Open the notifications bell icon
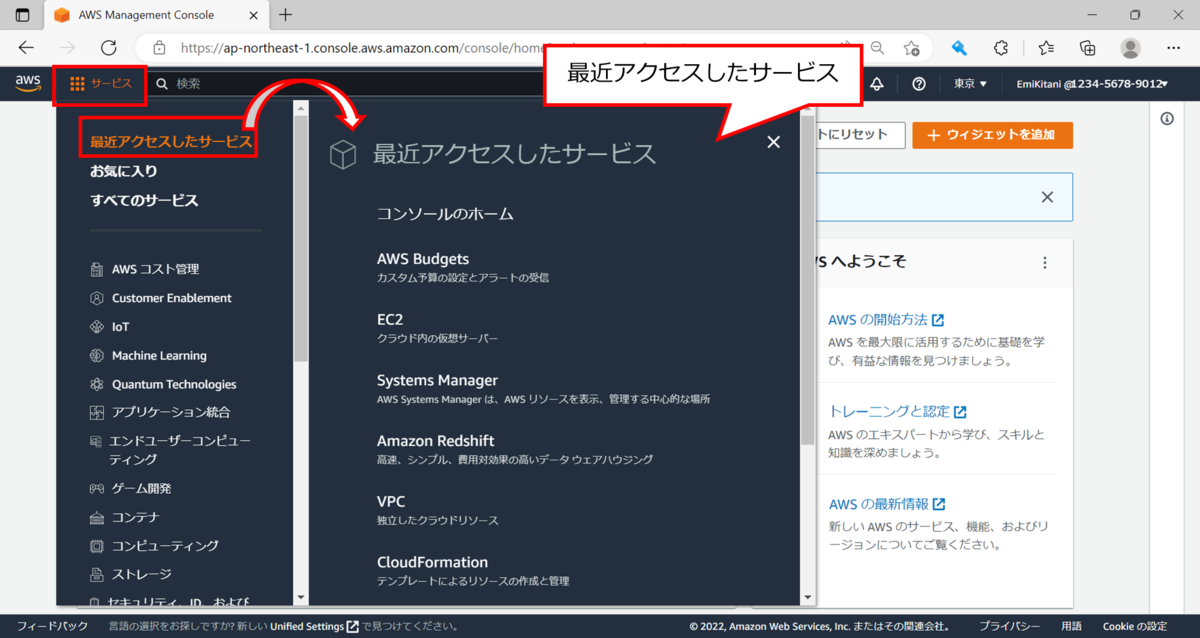This screenshot has width=1200, height=638. (877, 84)
